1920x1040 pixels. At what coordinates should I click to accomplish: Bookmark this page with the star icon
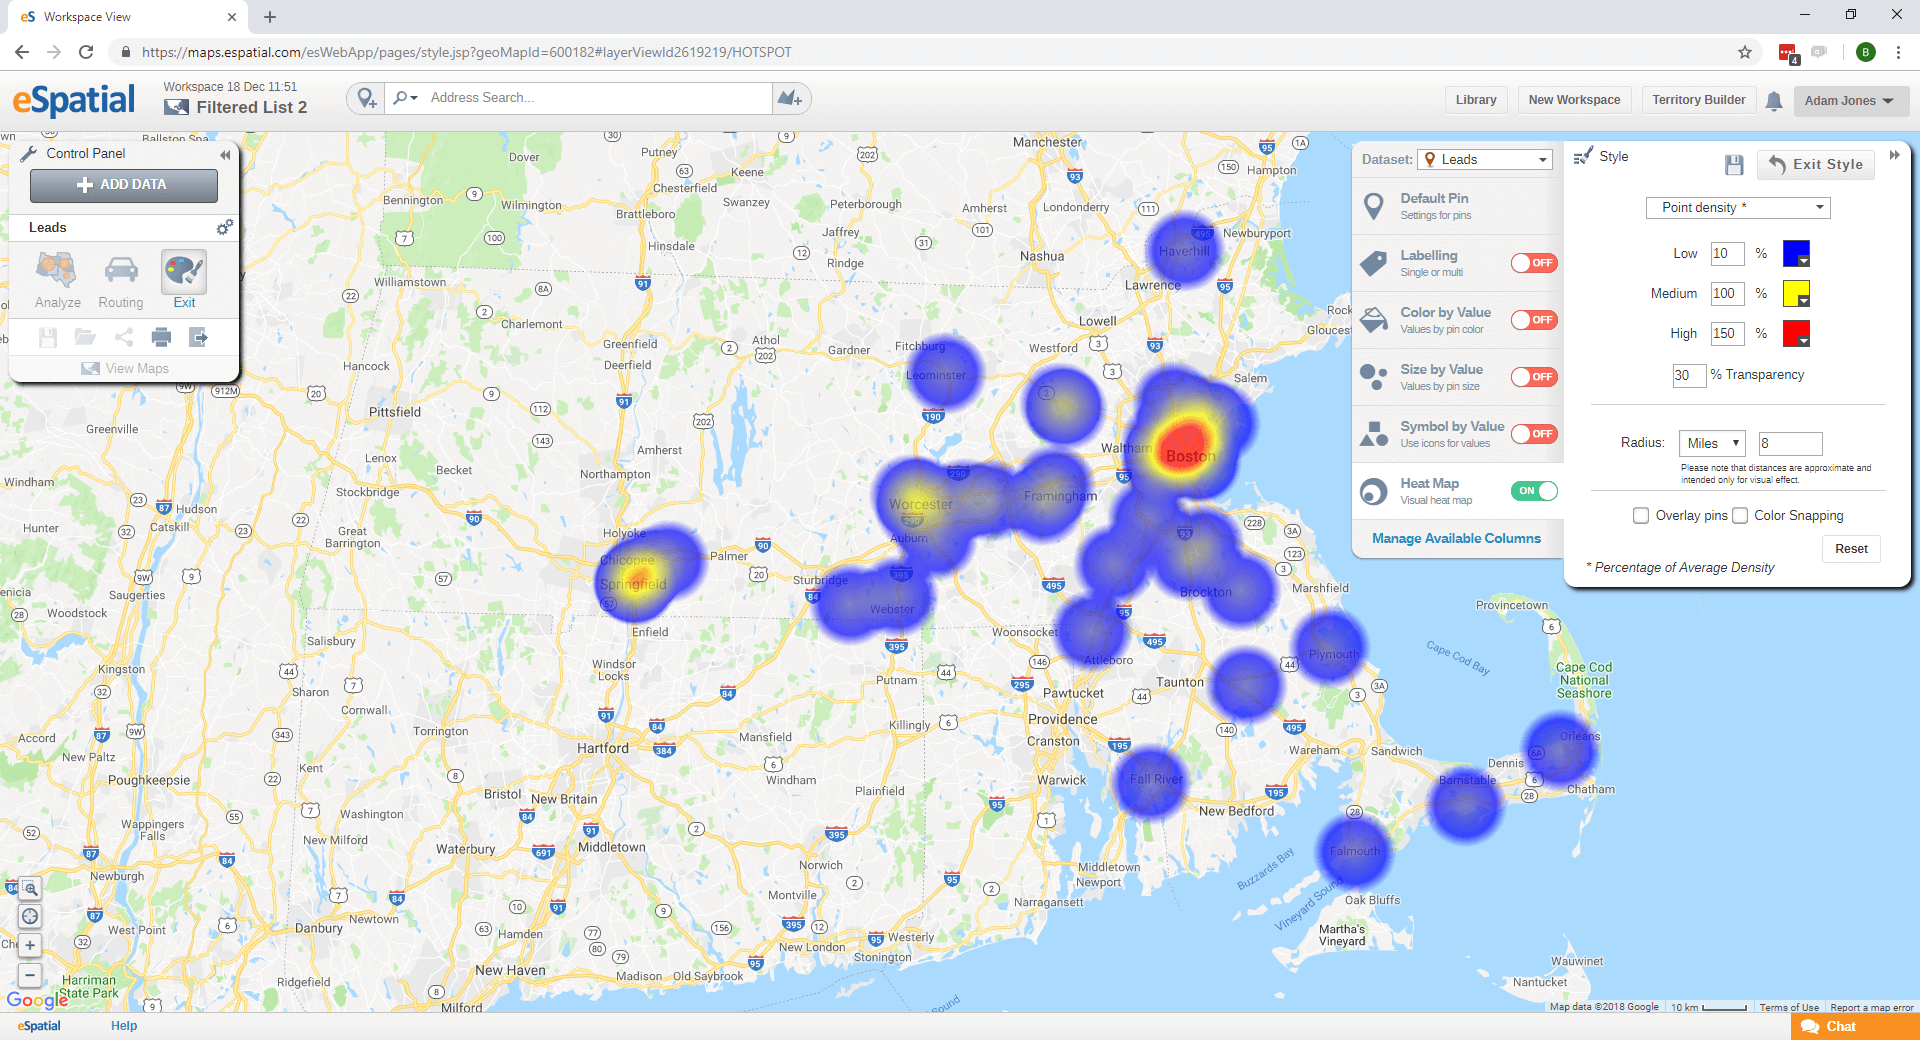tap(1745, 52)
